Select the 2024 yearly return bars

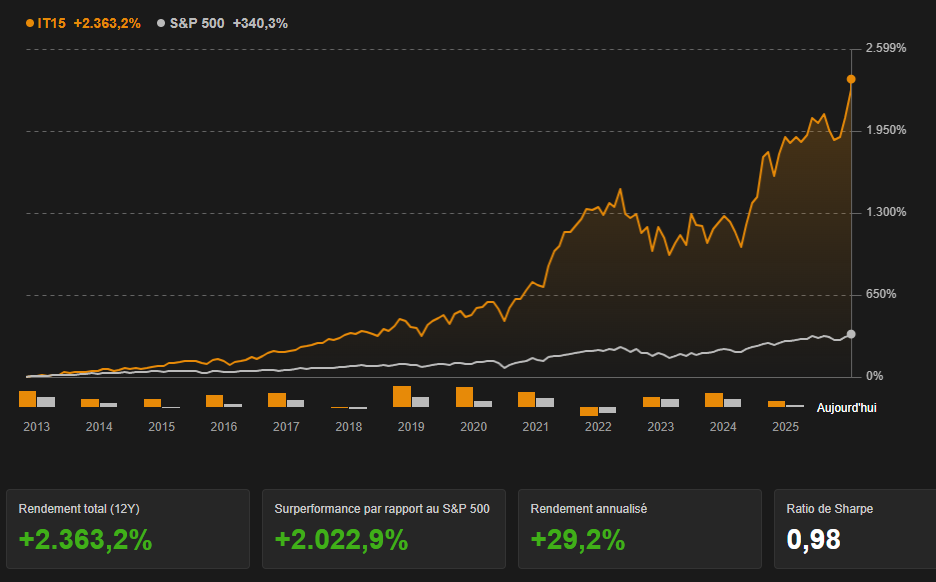pos(722,400)
